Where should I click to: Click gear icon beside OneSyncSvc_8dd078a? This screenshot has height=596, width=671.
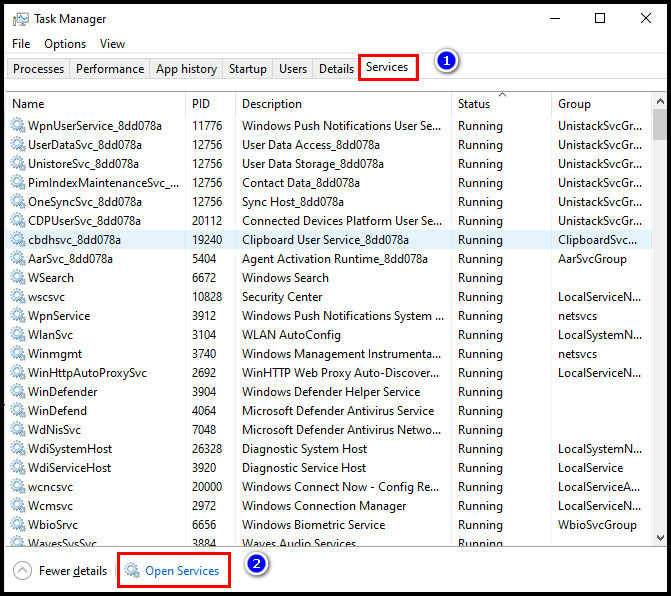click(18, 202)
